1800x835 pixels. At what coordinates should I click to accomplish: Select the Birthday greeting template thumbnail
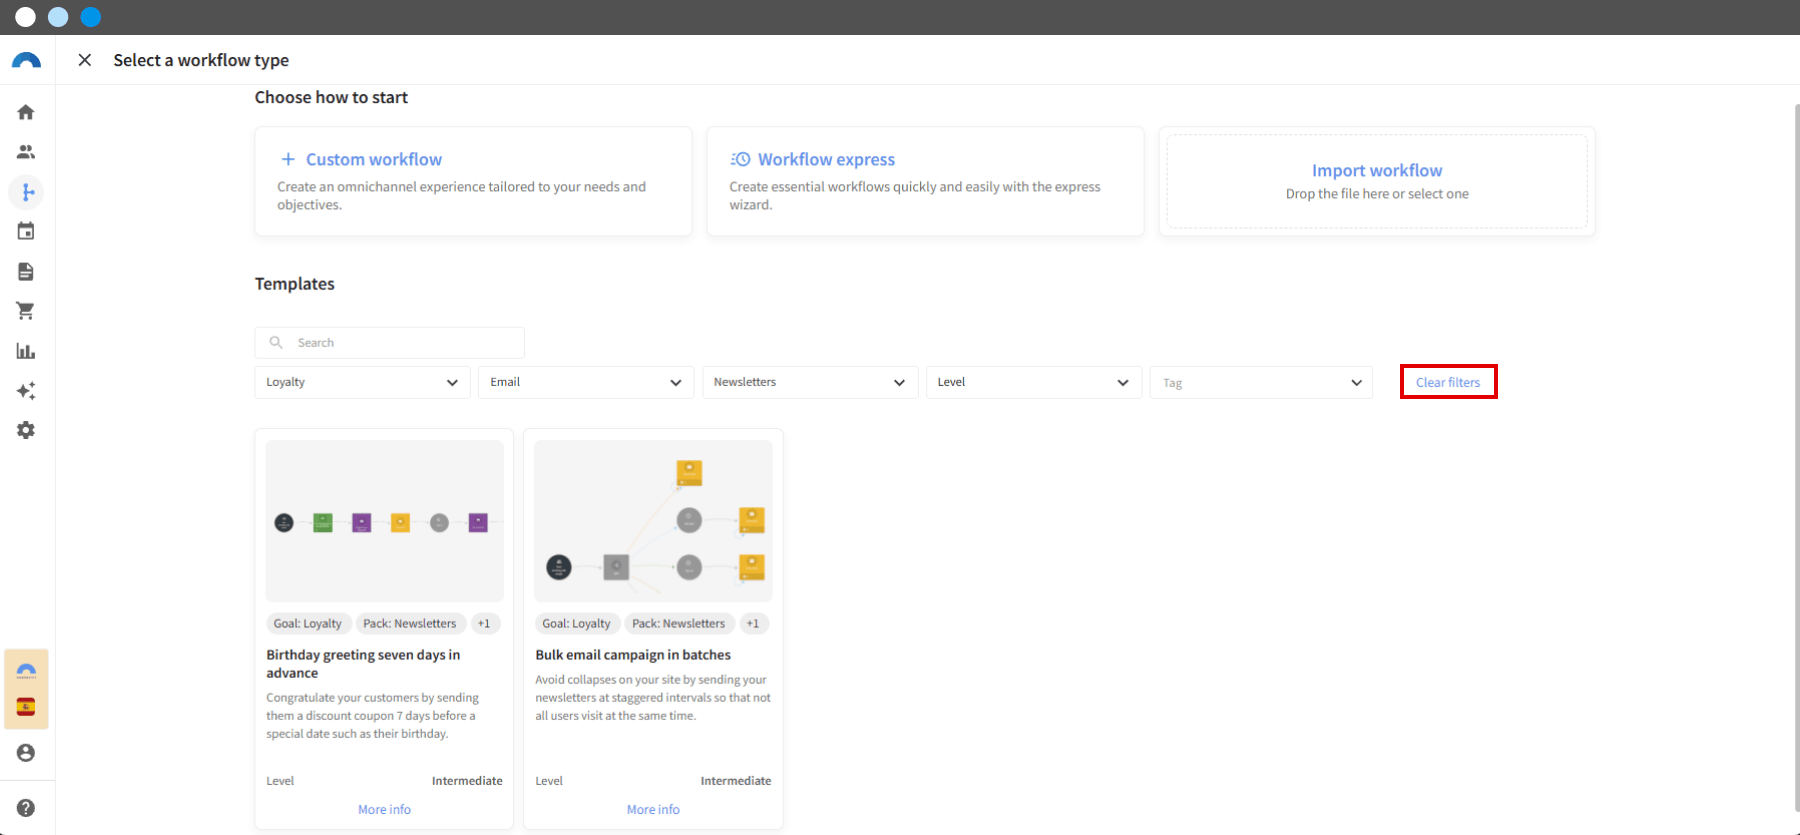(385, 521)
